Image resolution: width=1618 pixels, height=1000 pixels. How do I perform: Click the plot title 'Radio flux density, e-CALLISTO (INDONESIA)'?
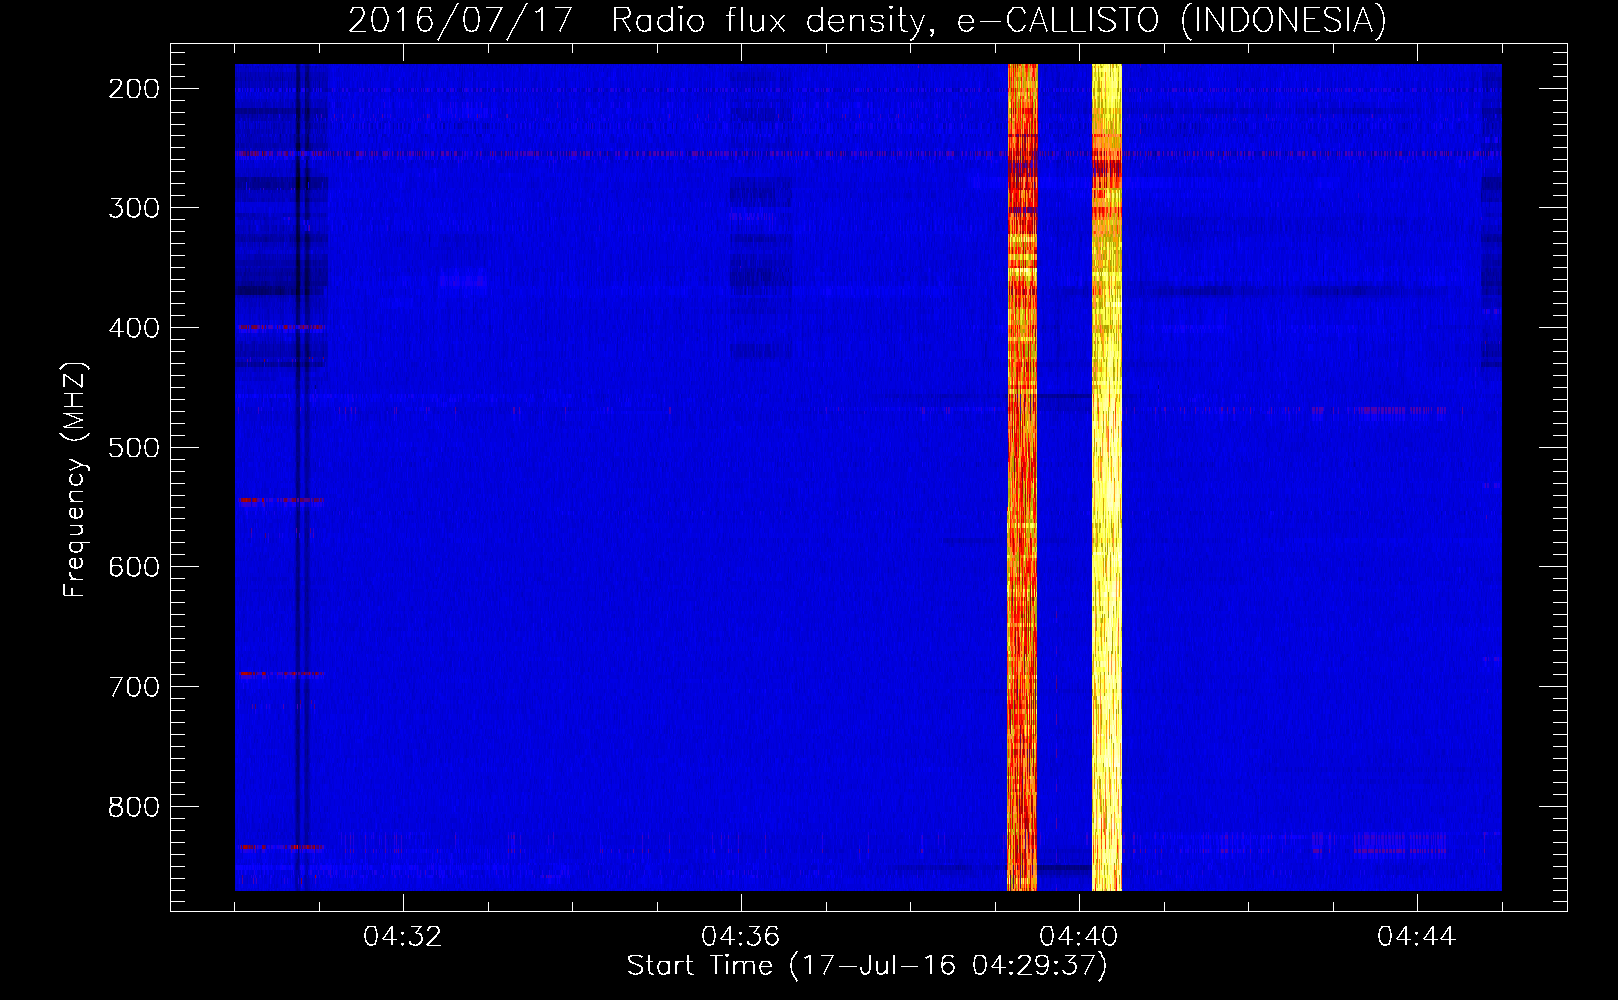pos(998,20)
